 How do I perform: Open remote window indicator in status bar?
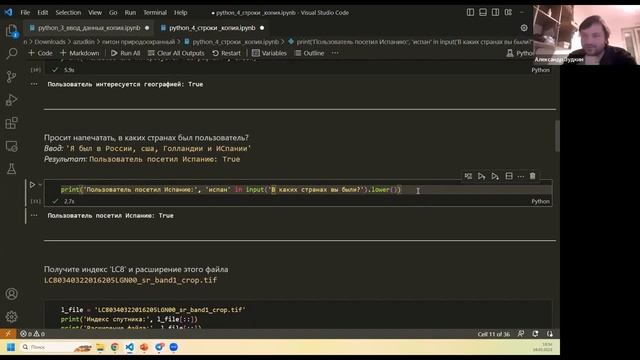tap(8, 334)
